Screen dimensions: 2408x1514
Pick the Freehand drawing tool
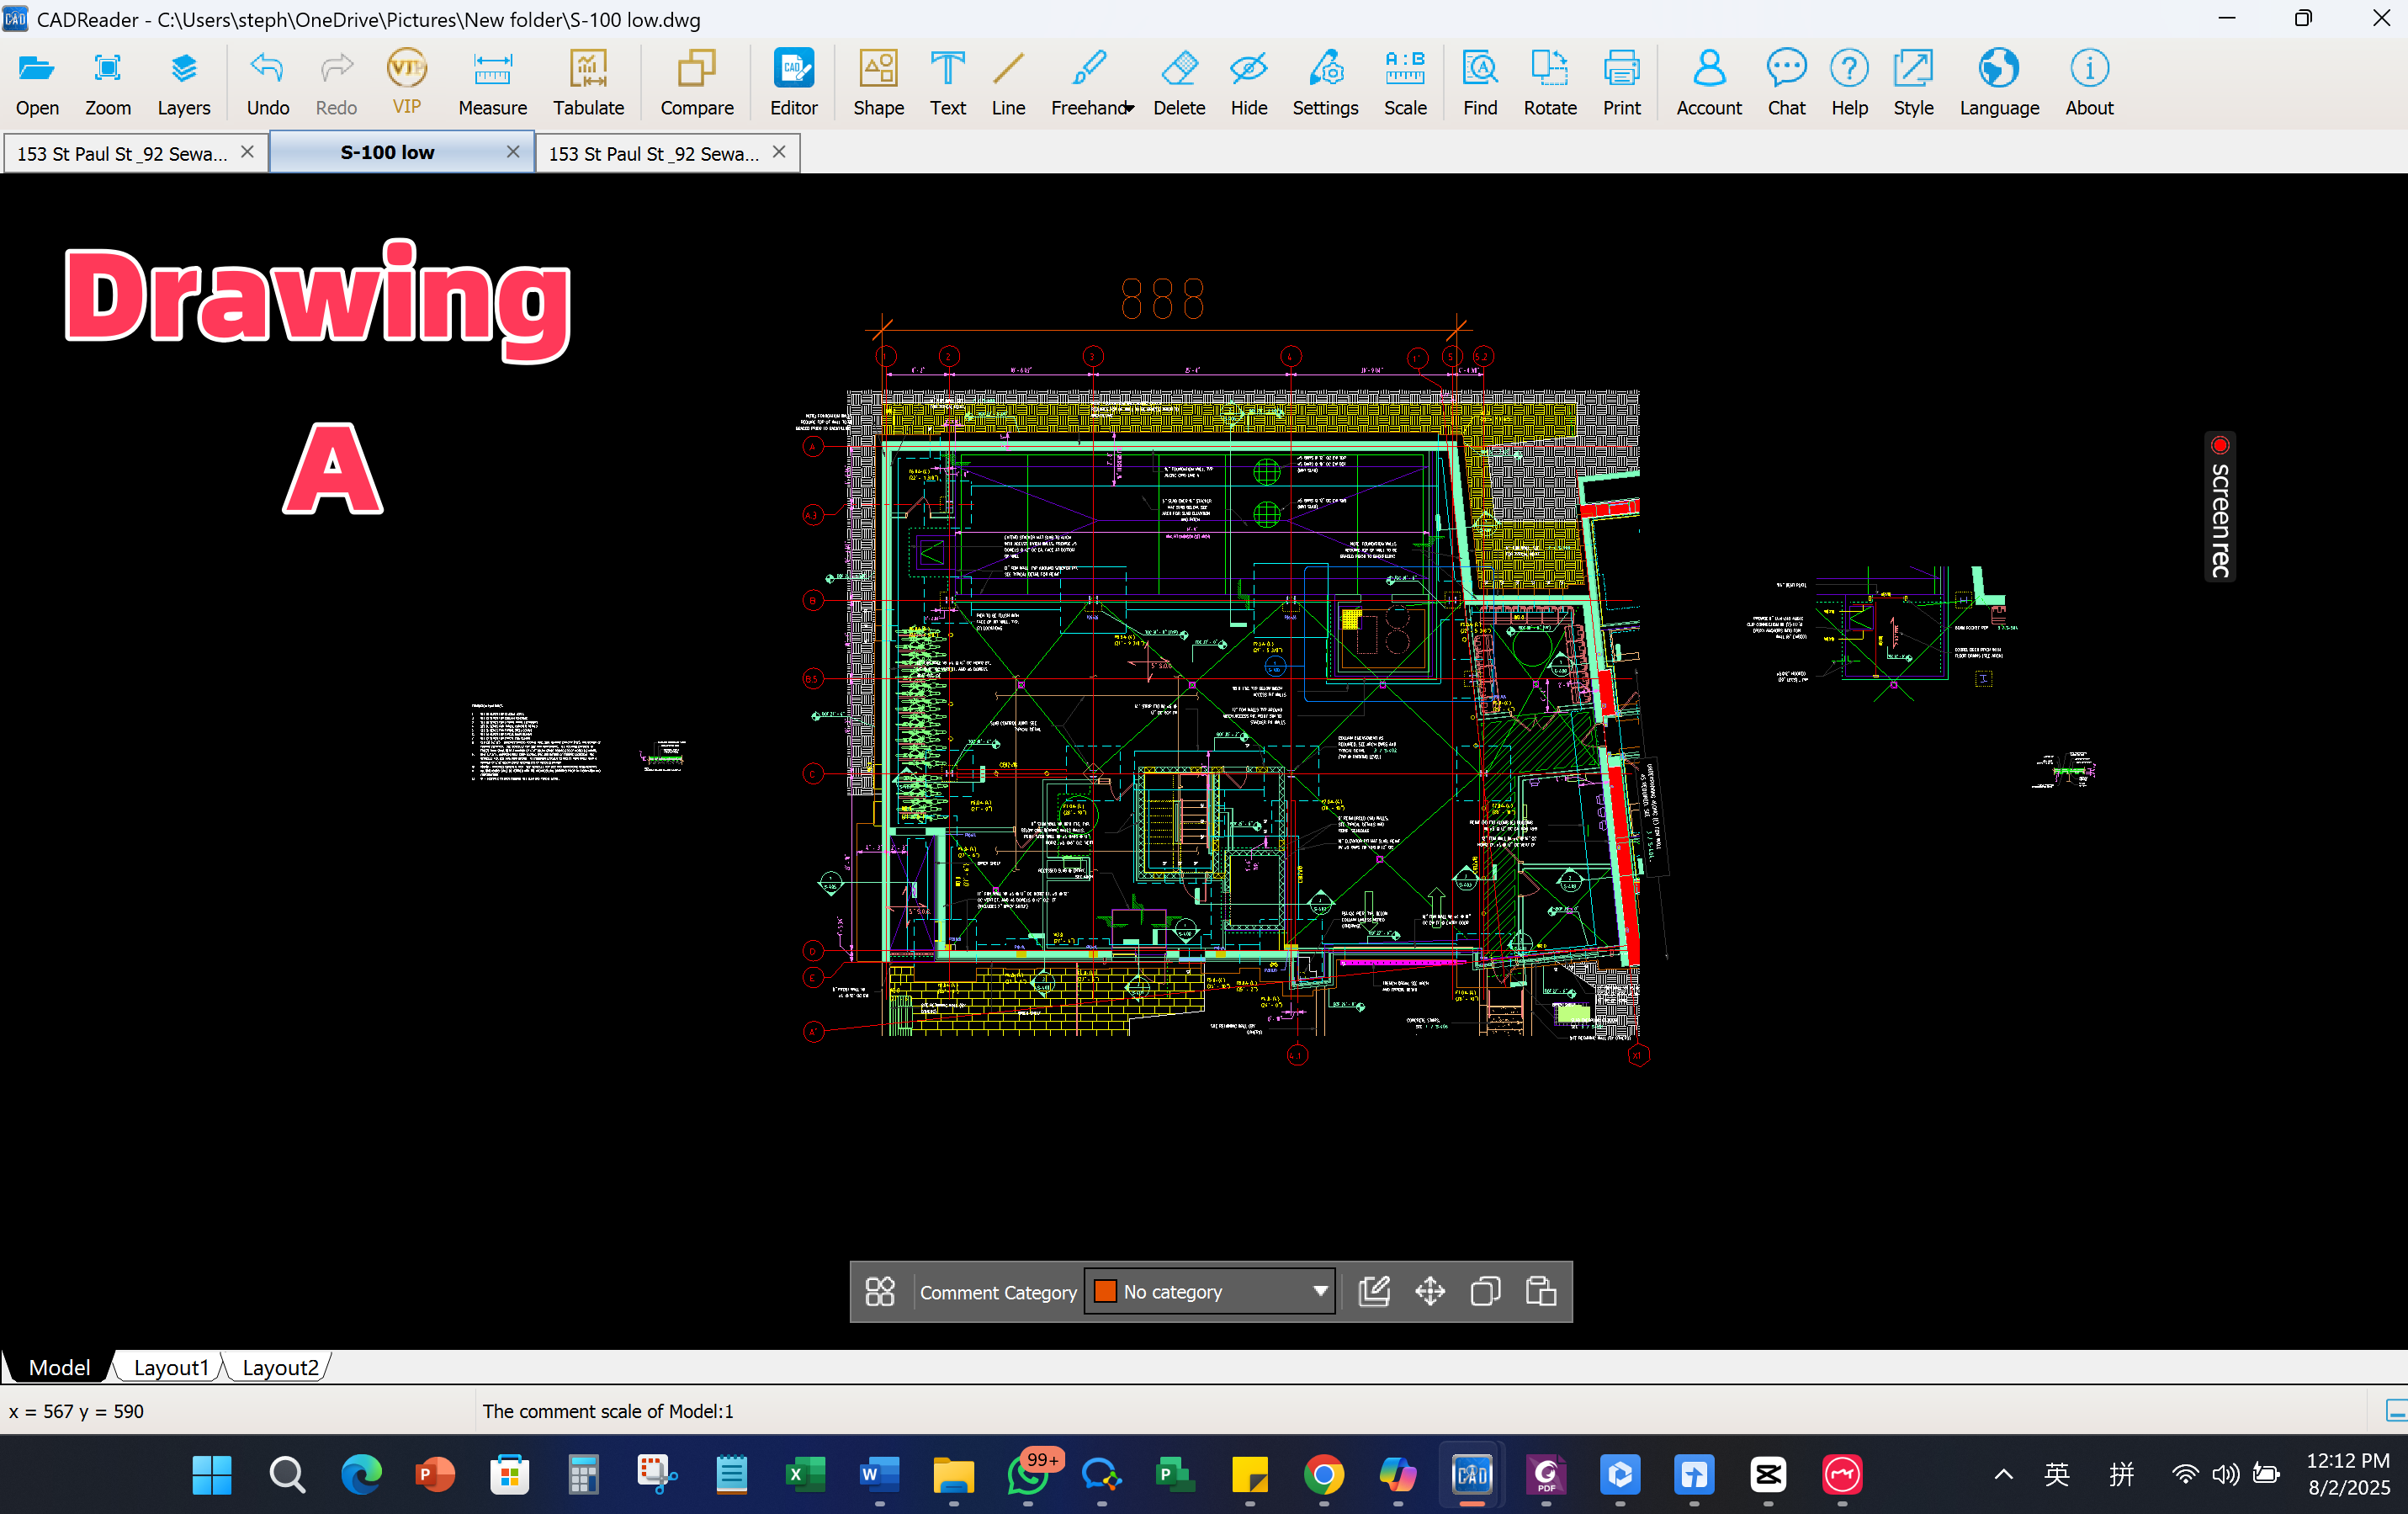1087,83
